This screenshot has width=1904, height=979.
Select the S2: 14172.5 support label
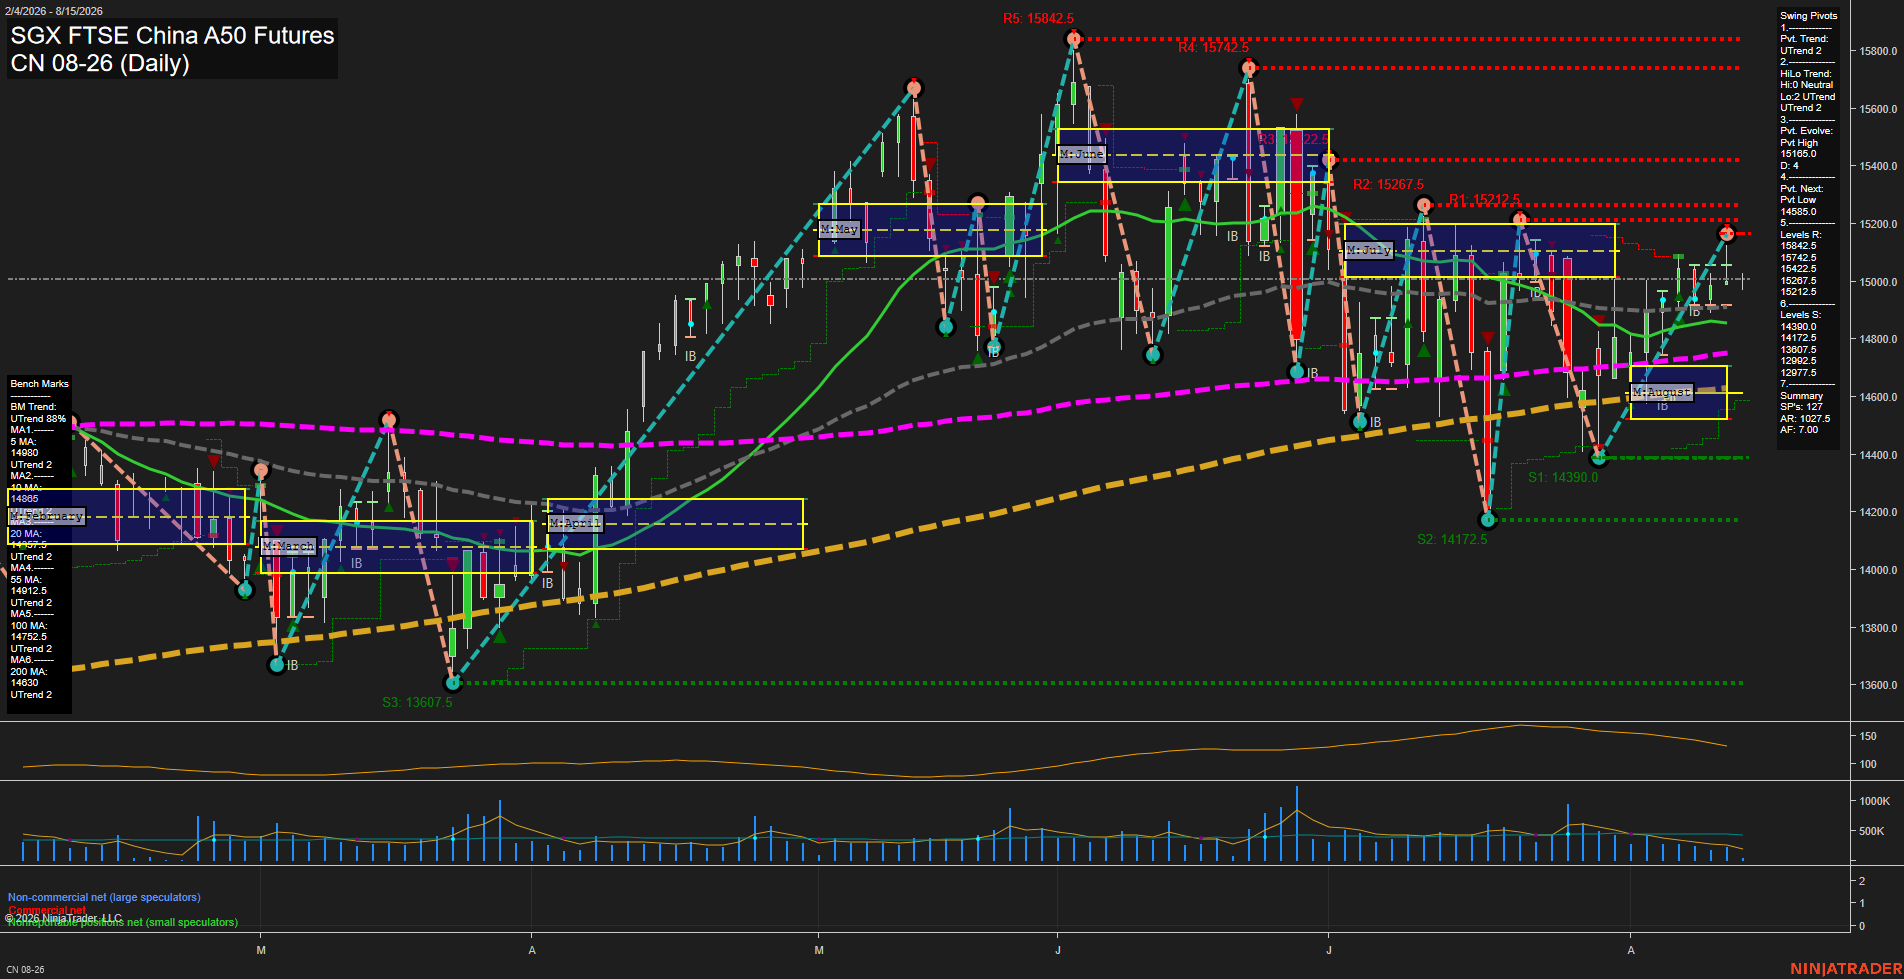click(1452, 540)
